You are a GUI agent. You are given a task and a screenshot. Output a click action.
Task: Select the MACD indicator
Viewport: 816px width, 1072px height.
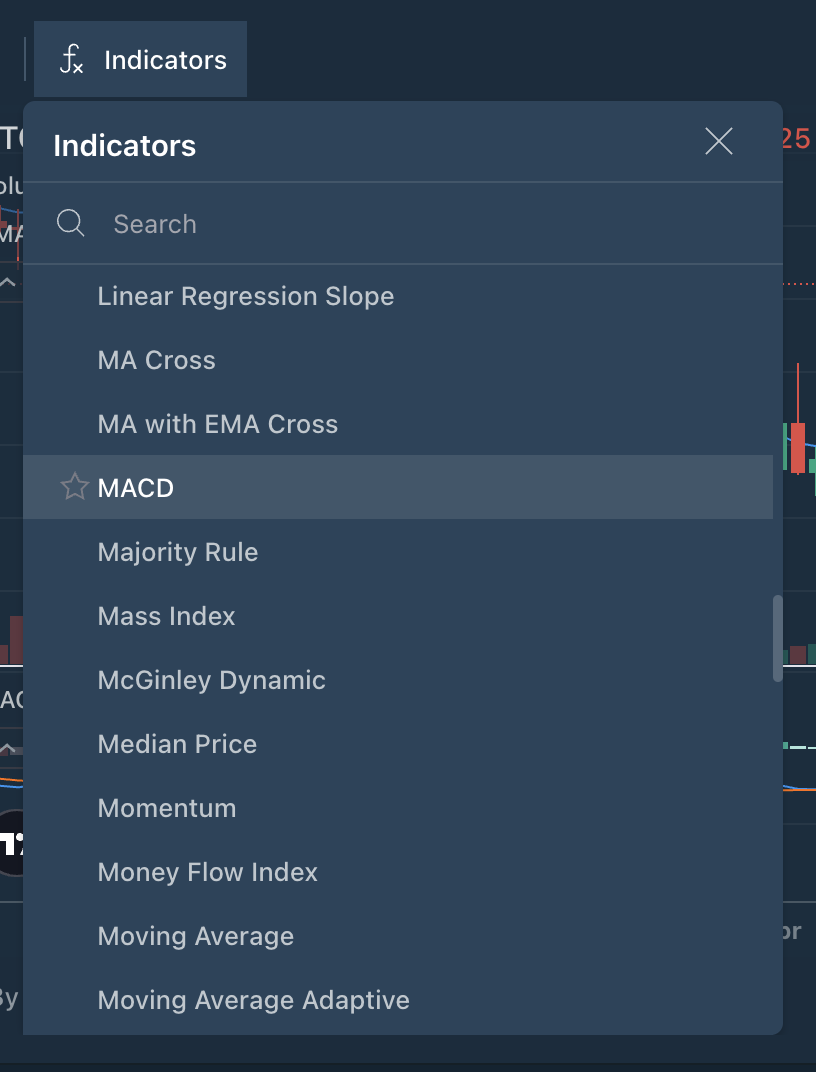pos(136,488)
